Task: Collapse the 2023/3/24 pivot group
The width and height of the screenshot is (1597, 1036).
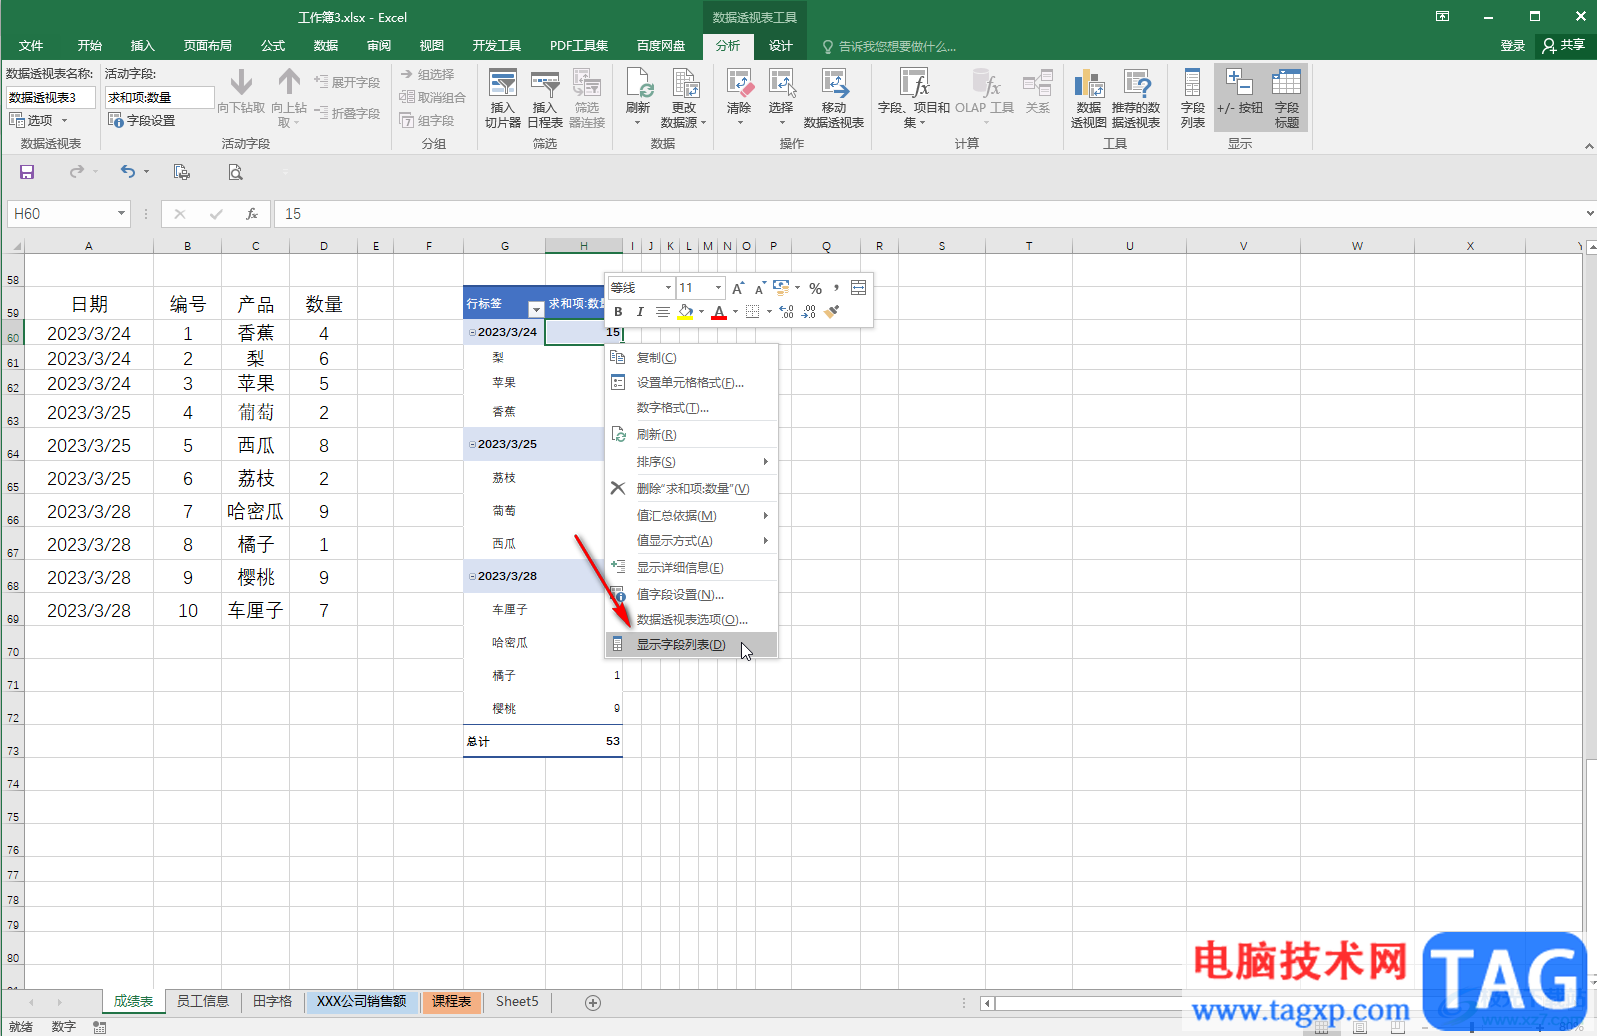Action: point(472,332)
